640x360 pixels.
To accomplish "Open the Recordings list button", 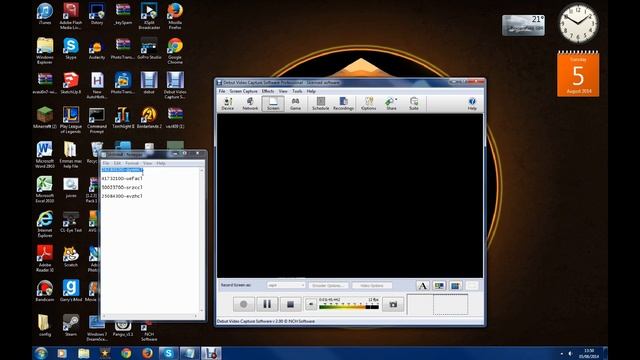I will pyautogui.click(x=343, y=104).
